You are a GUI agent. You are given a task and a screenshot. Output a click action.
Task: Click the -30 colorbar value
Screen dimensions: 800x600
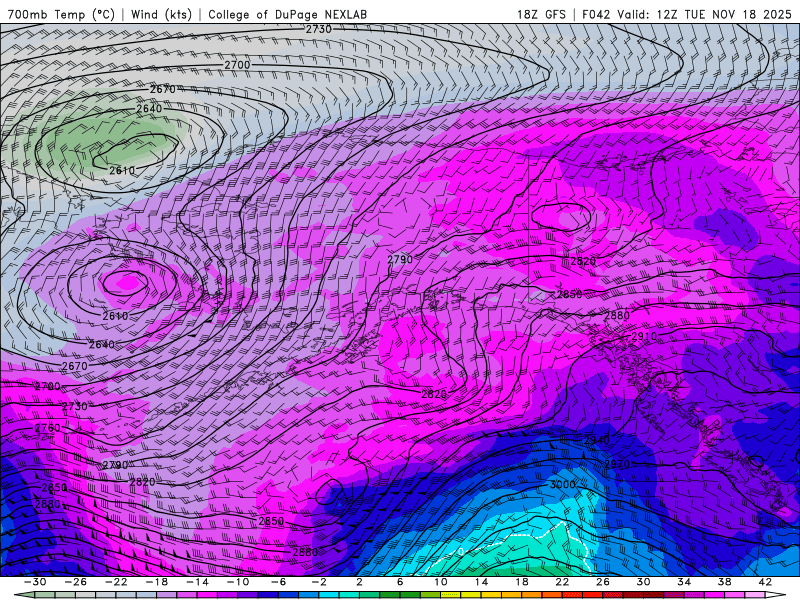(35, 582)
